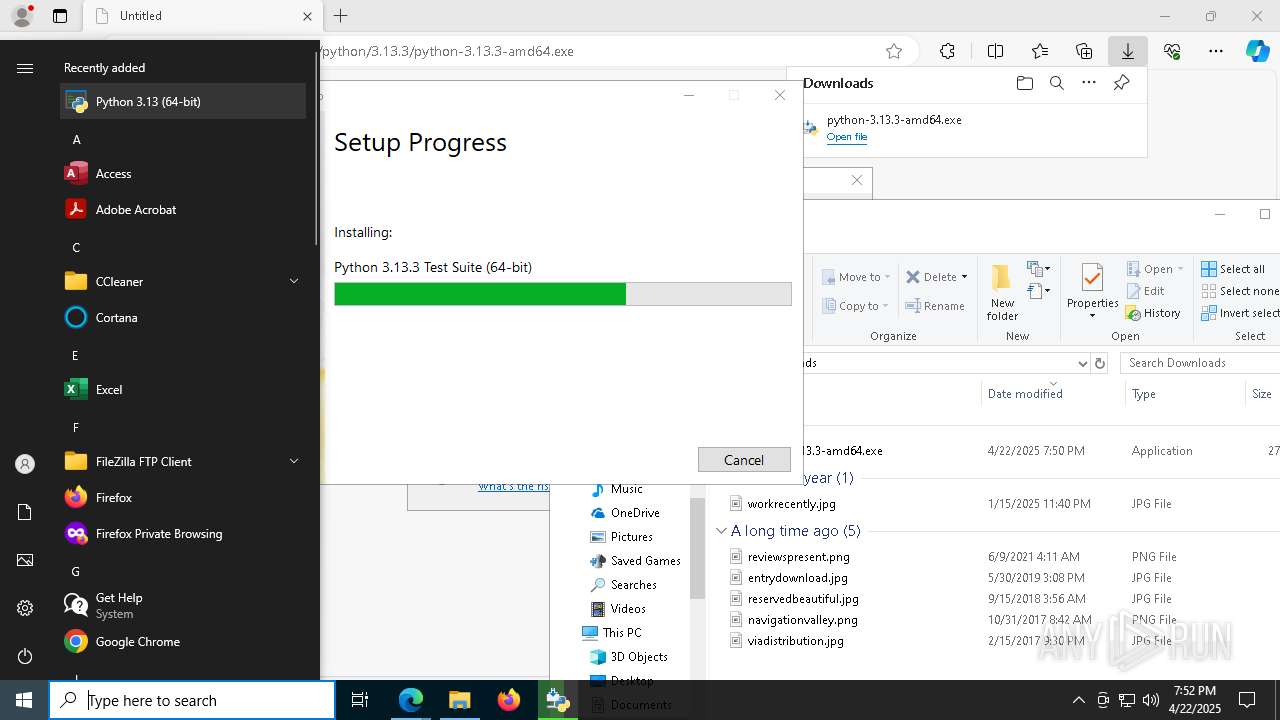Open the Edge Favorites list
Viewport: 1280px width, 720px height.
point(1040,51)
